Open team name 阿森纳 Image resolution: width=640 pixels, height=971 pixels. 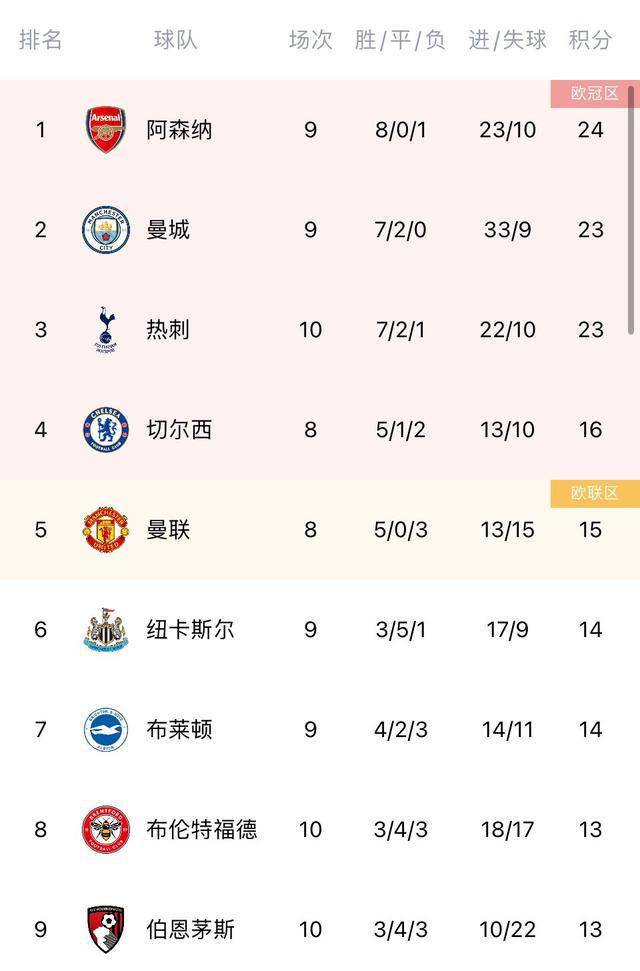[x=180, y=130]
